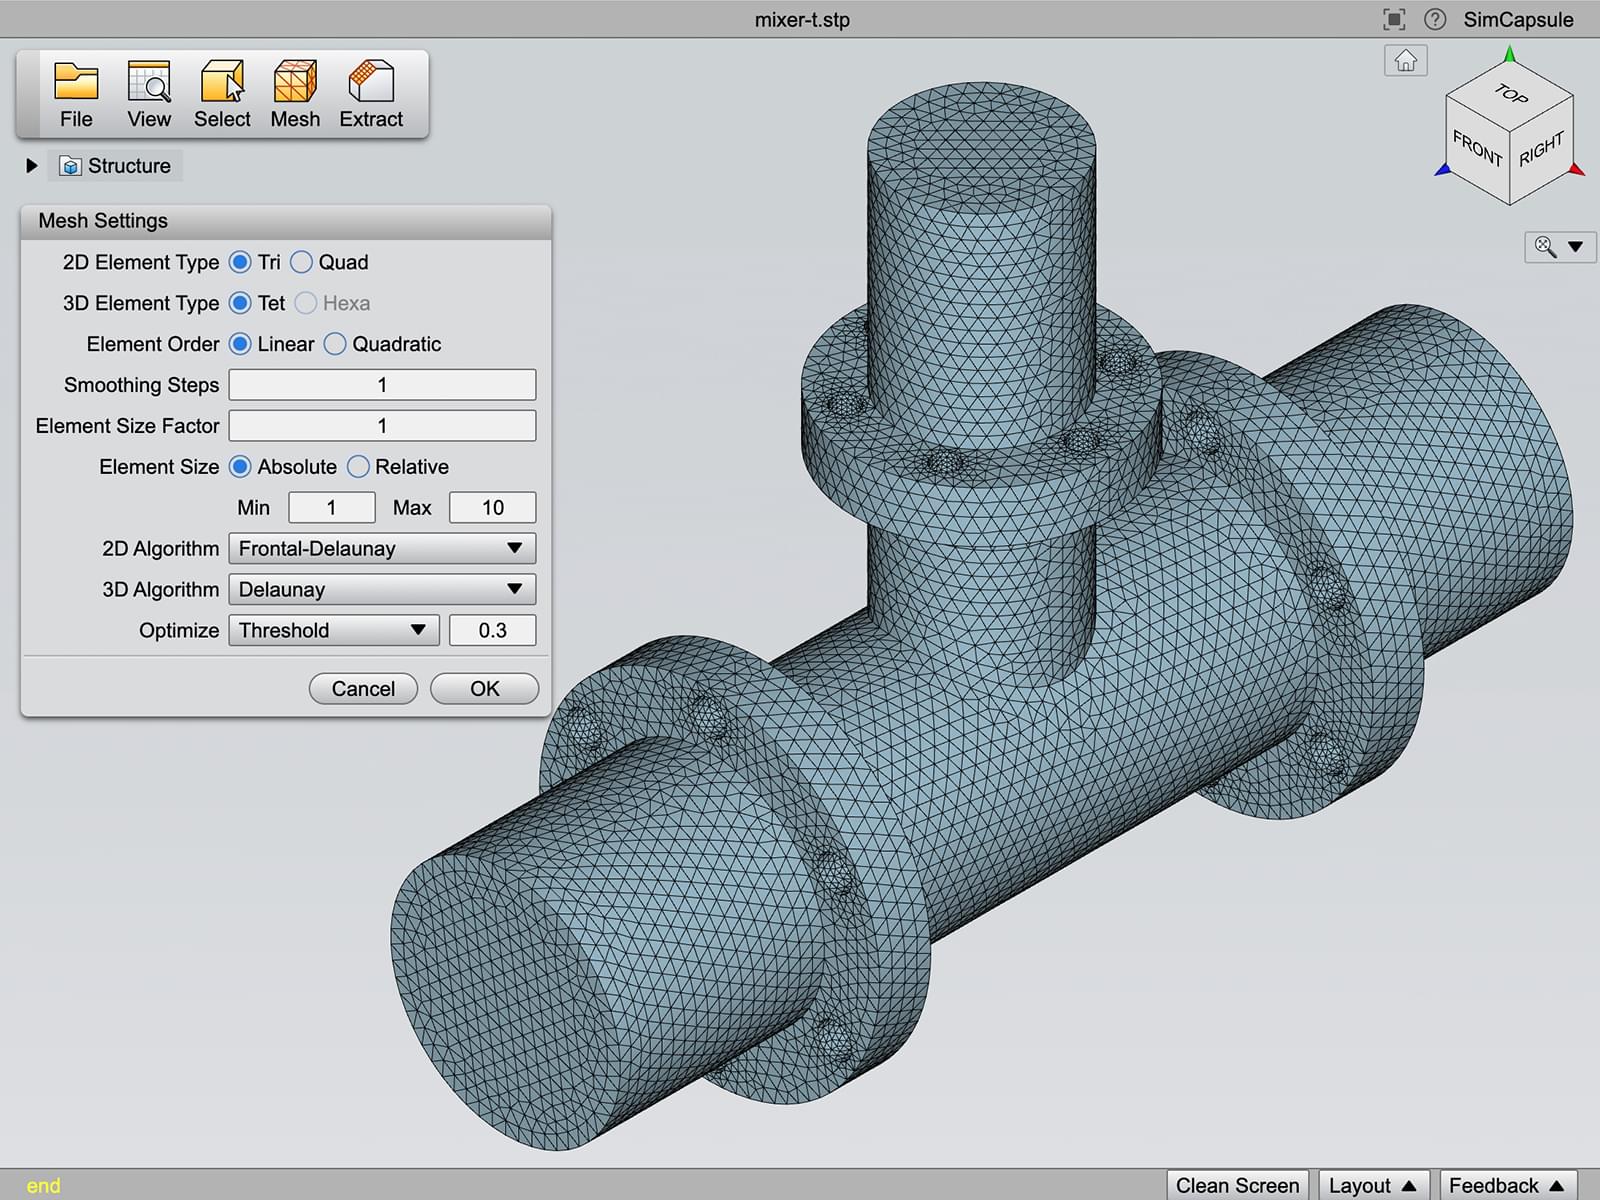
Task: Click TOP face of the view cube
Action: click(1511, 95)
